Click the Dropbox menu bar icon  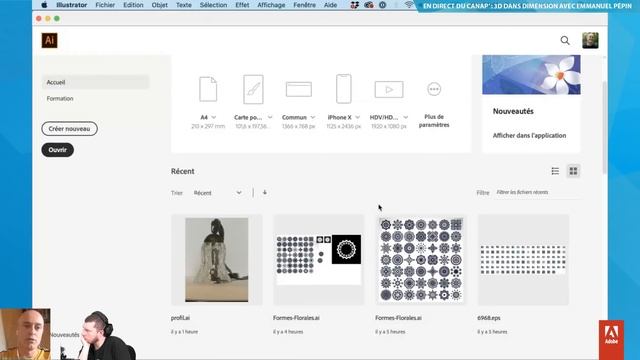(355, 5)
